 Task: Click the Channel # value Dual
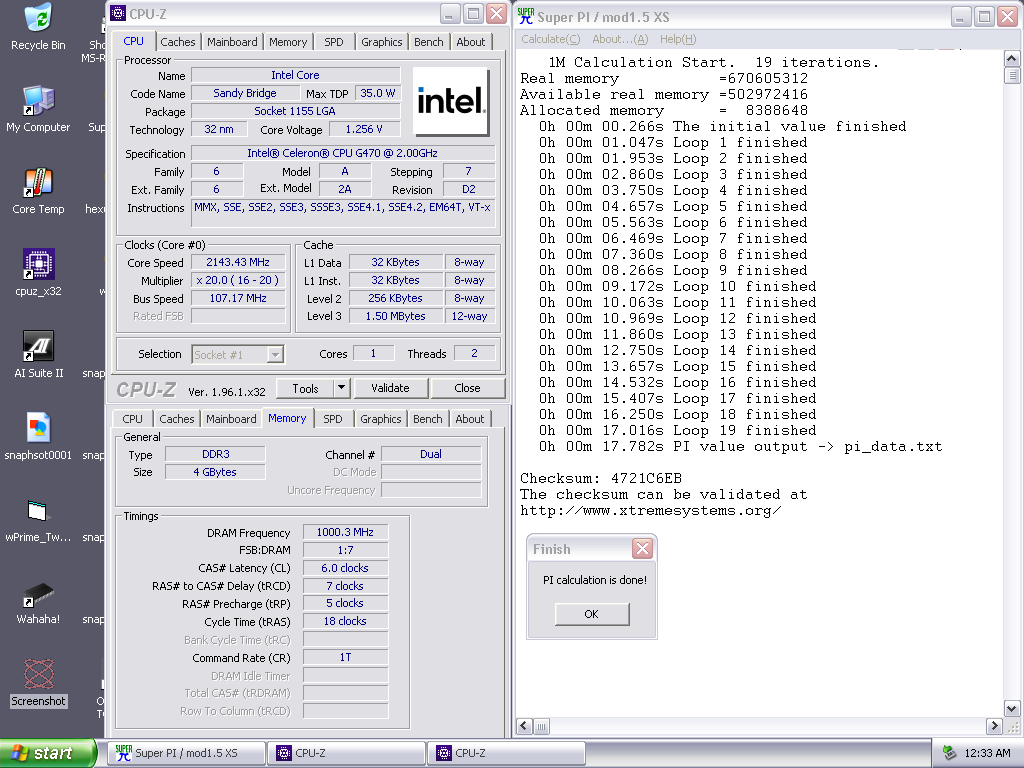click(431, 454)
